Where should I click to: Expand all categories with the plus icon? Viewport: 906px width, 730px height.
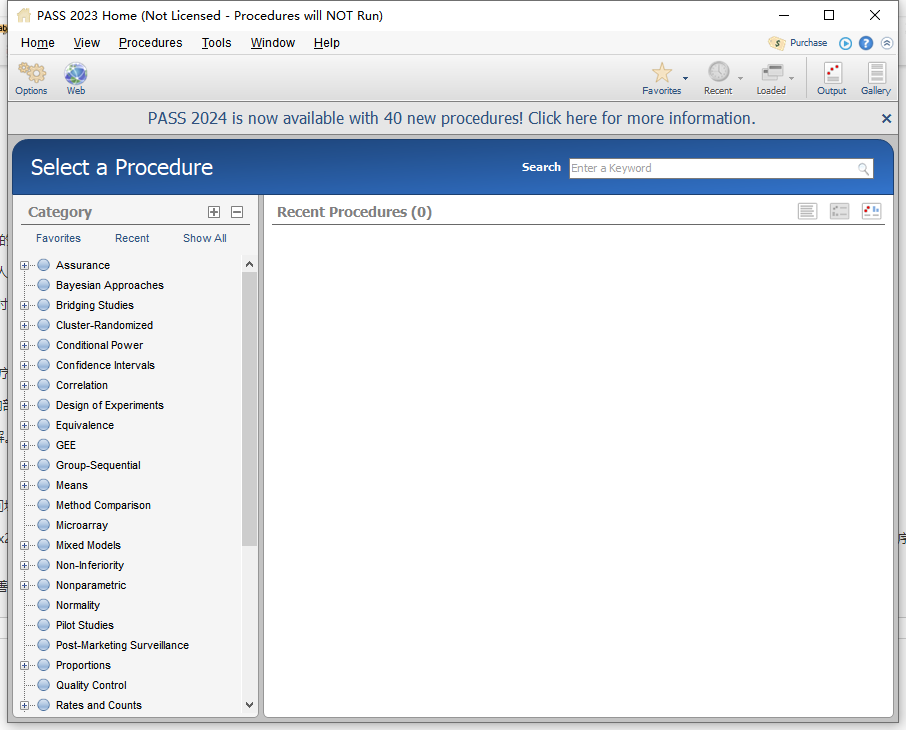214,212
